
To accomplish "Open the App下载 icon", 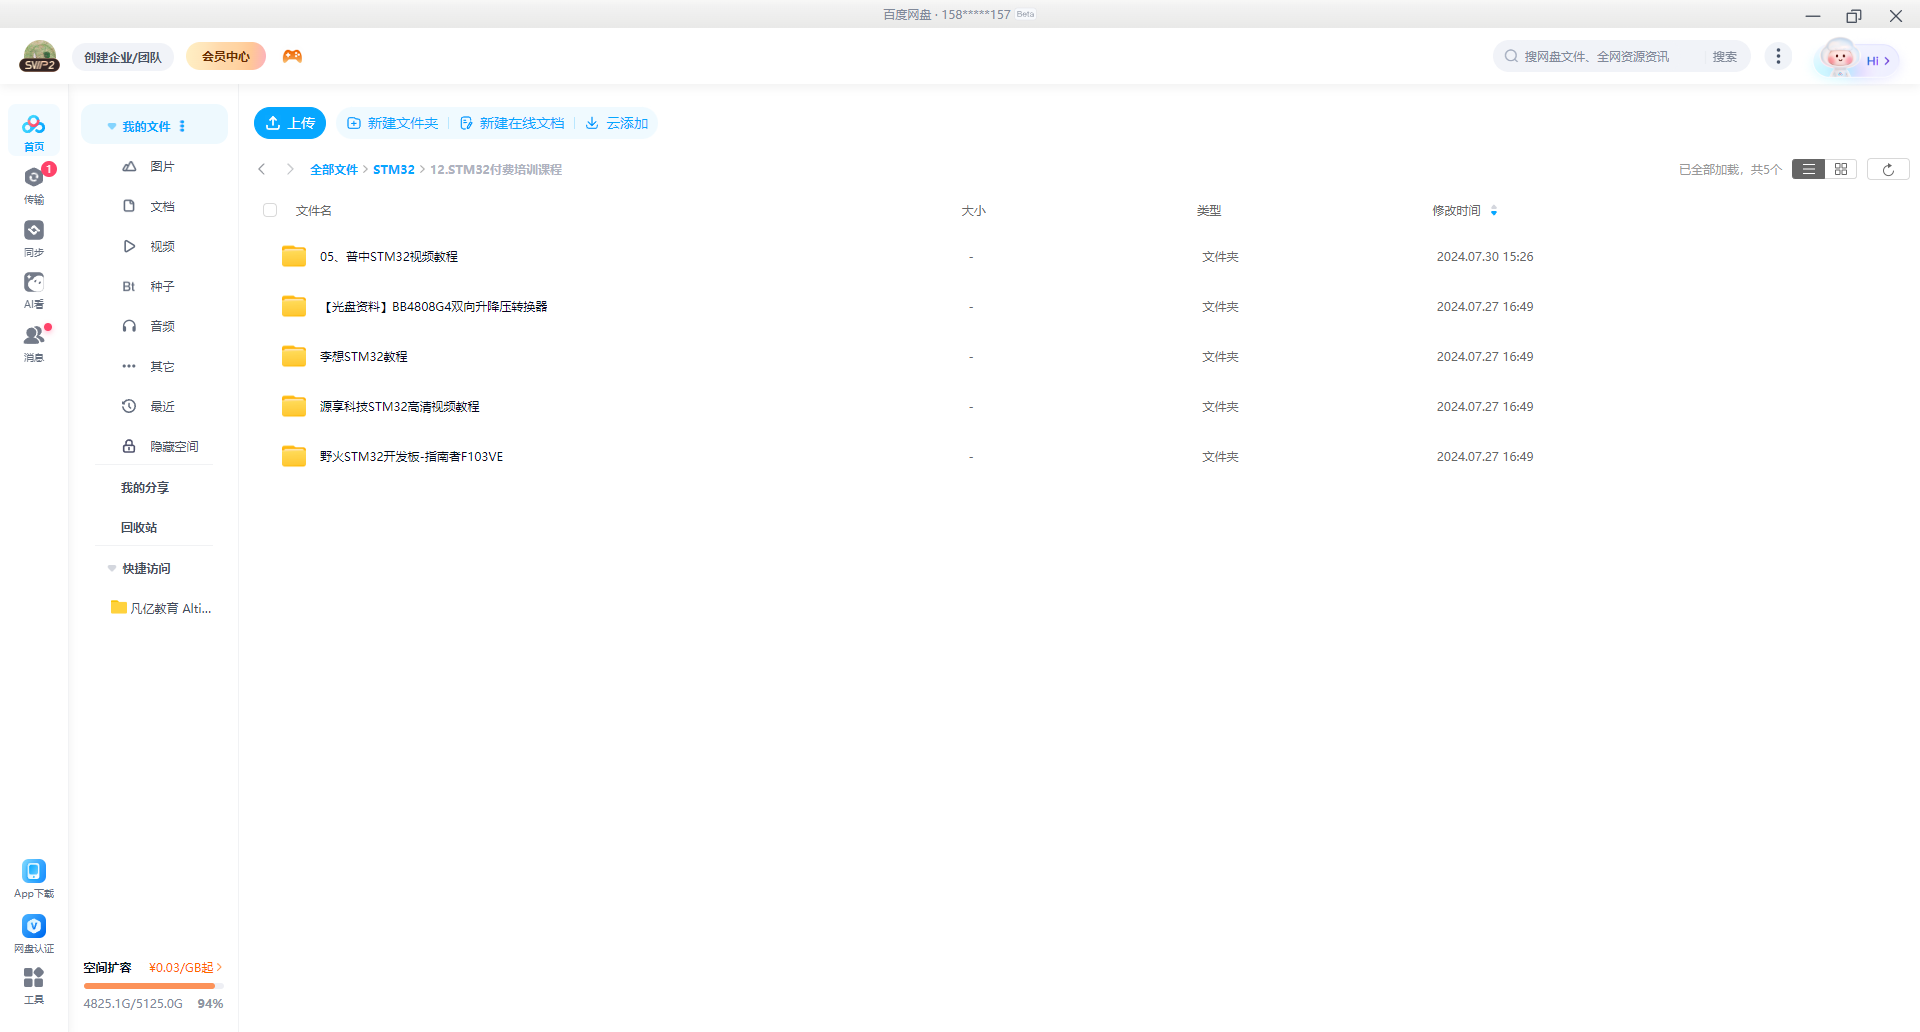I will 34,878.
